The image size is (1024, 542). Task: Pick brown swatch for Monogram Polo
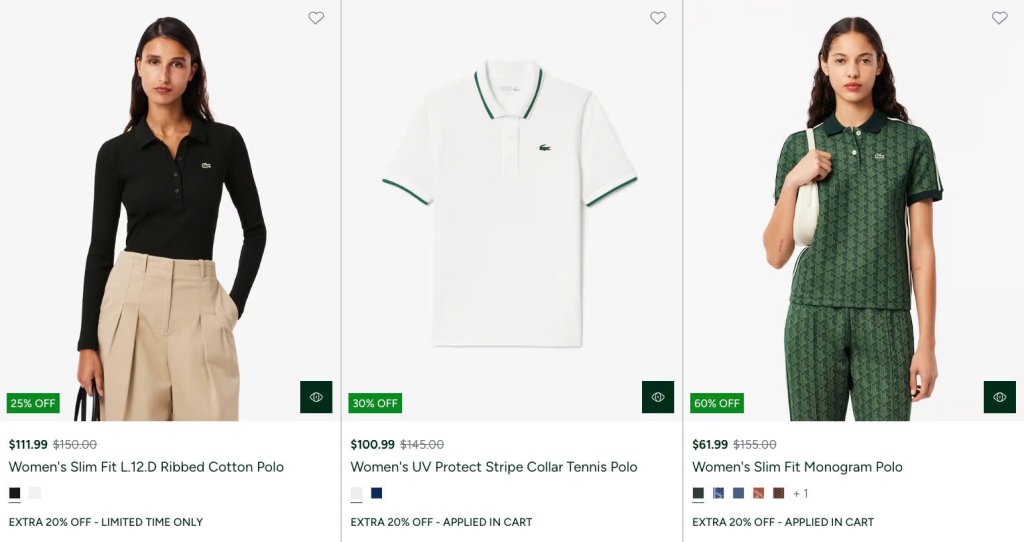[779, 493]
